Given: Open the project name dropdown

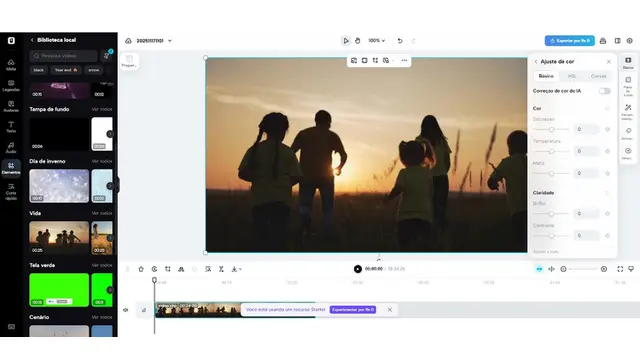Looking at the screenshot, I should pyautogui.click(x=170, y=41).
